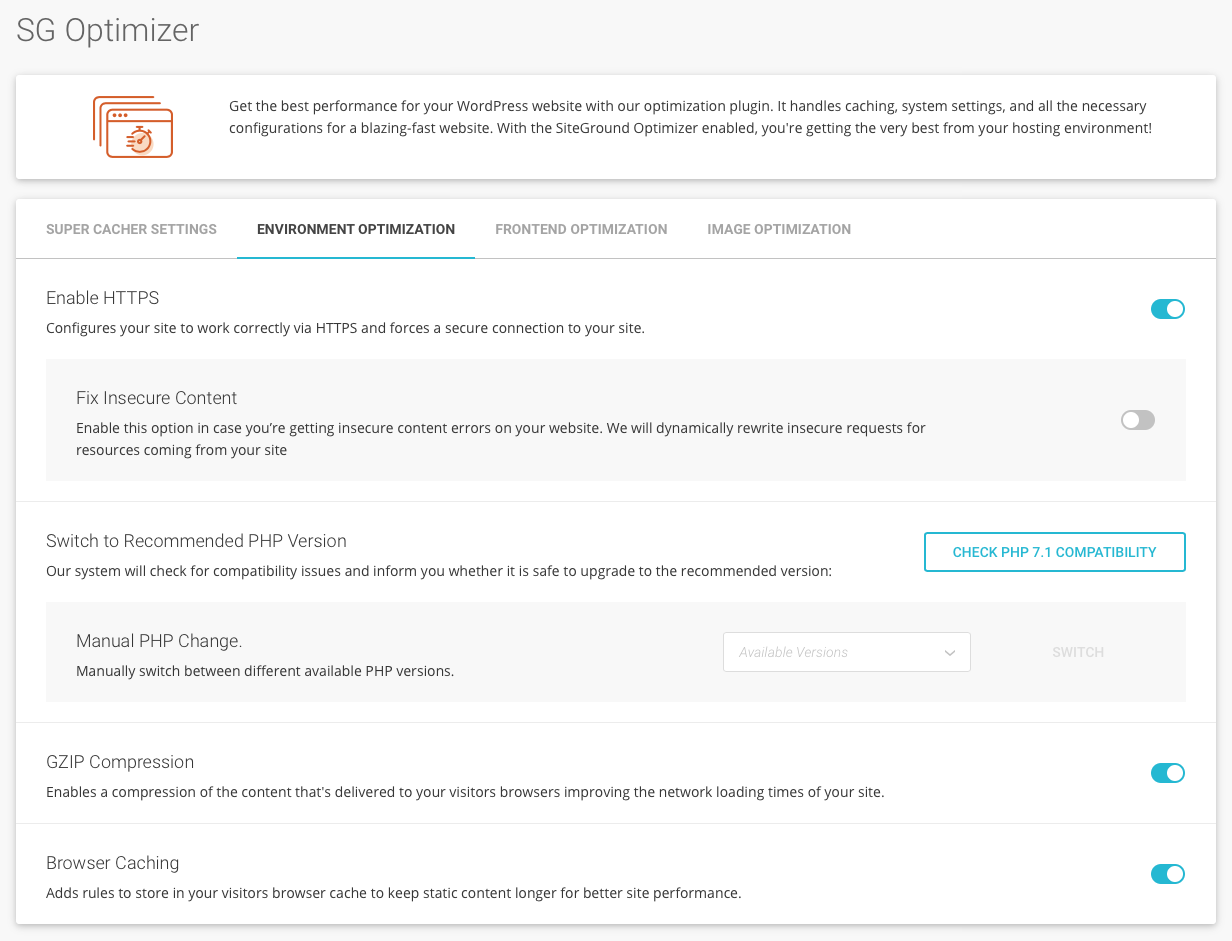Go to Frontend Optimization tab

pyautogui.click(x=581, y=229)
